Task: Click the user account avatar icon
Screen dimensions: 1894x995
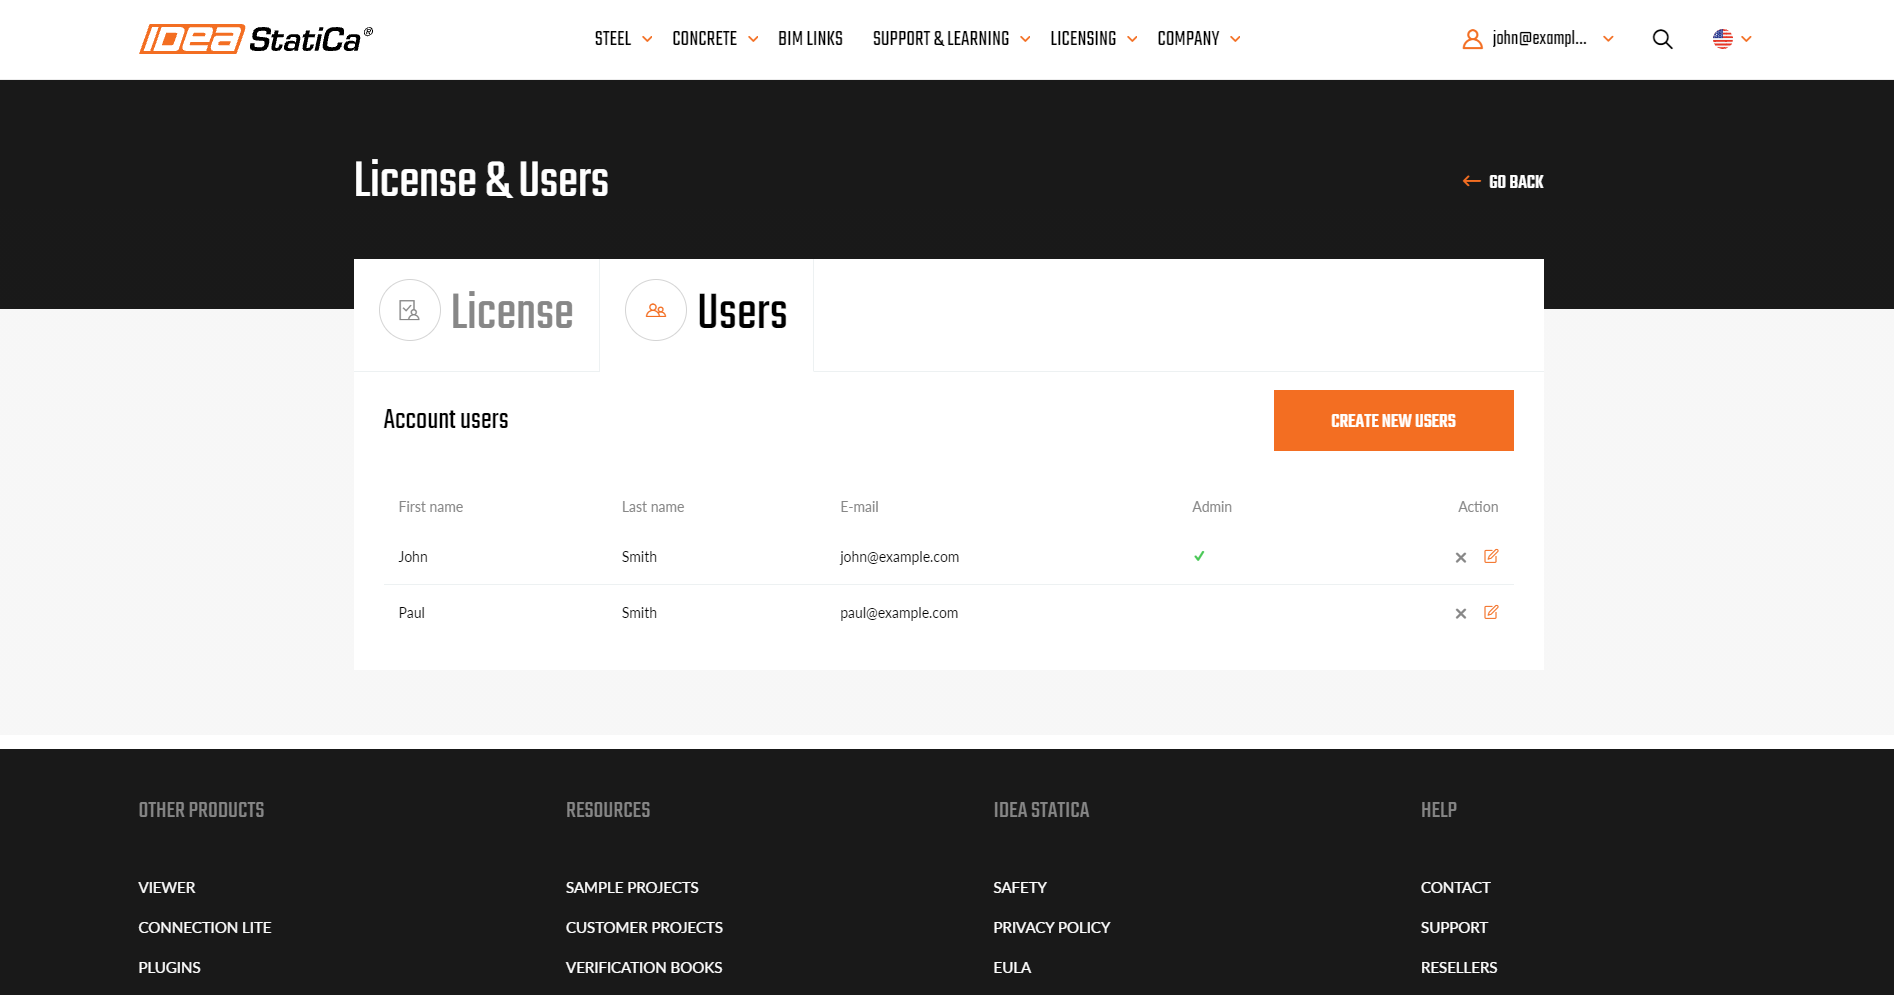Action: click(1472, 39)
